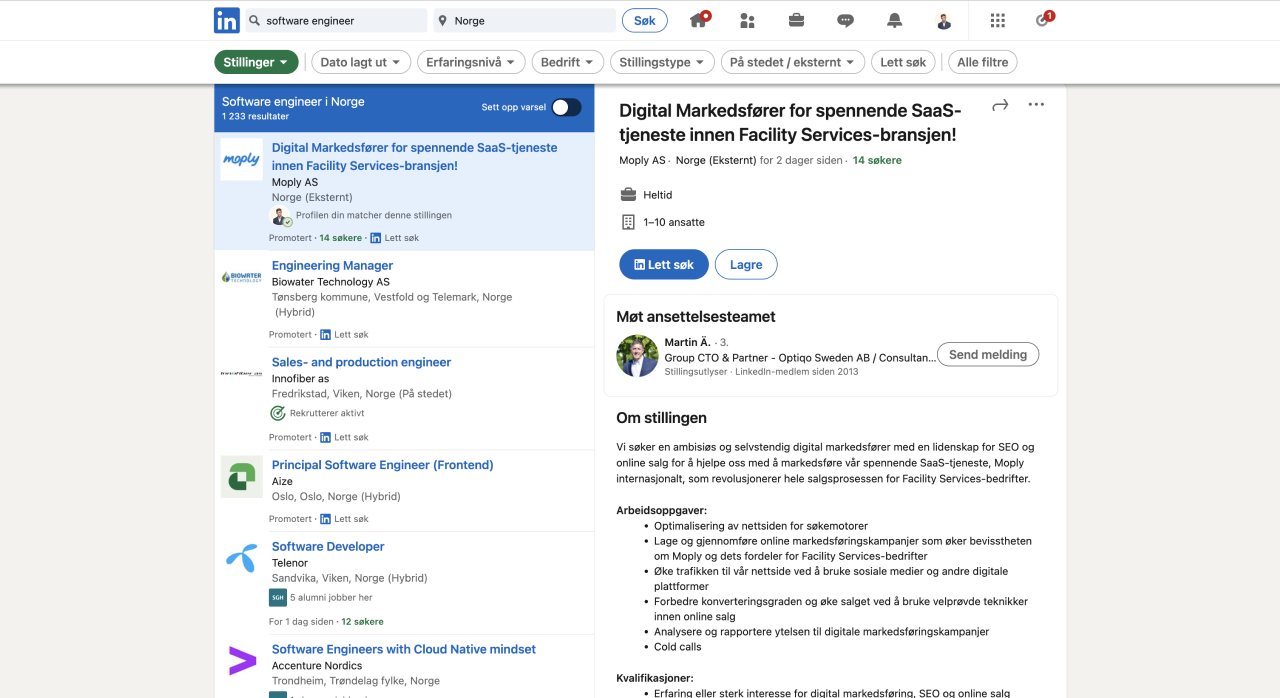Click the search magnifier icon

255,20
